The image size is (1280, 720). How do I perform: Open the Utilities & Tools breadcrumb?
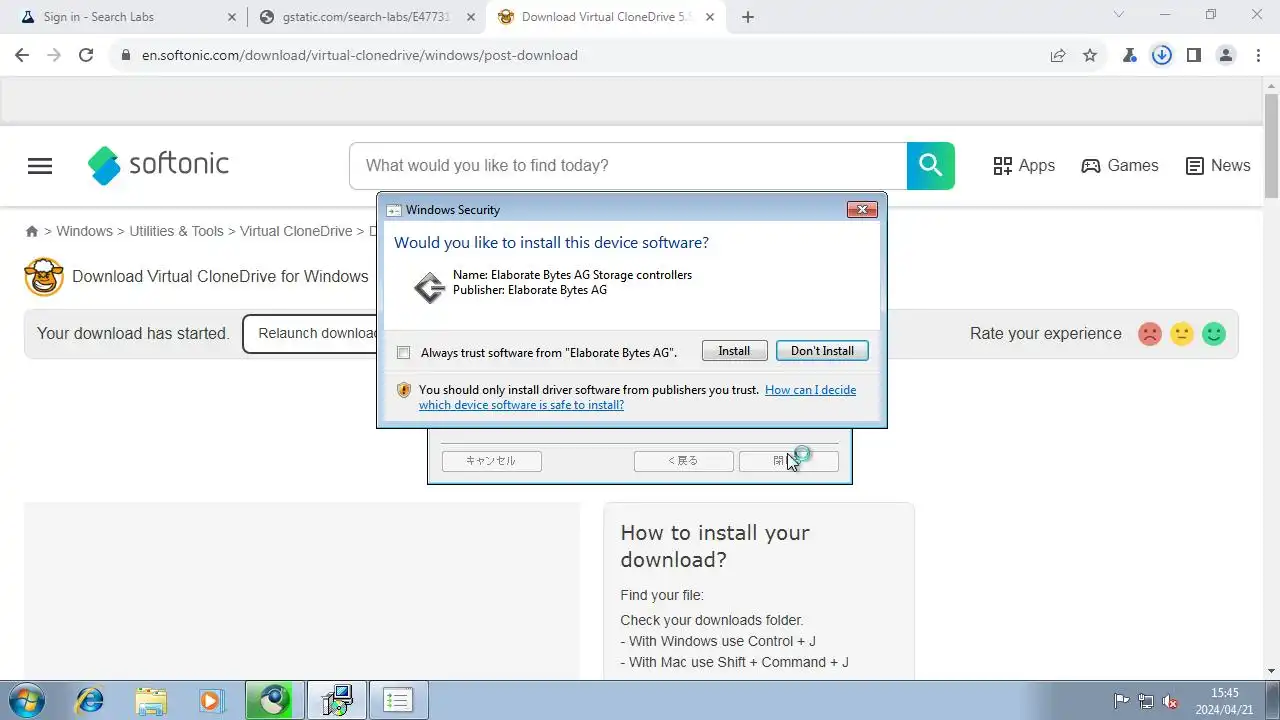[x=177, y=231]
